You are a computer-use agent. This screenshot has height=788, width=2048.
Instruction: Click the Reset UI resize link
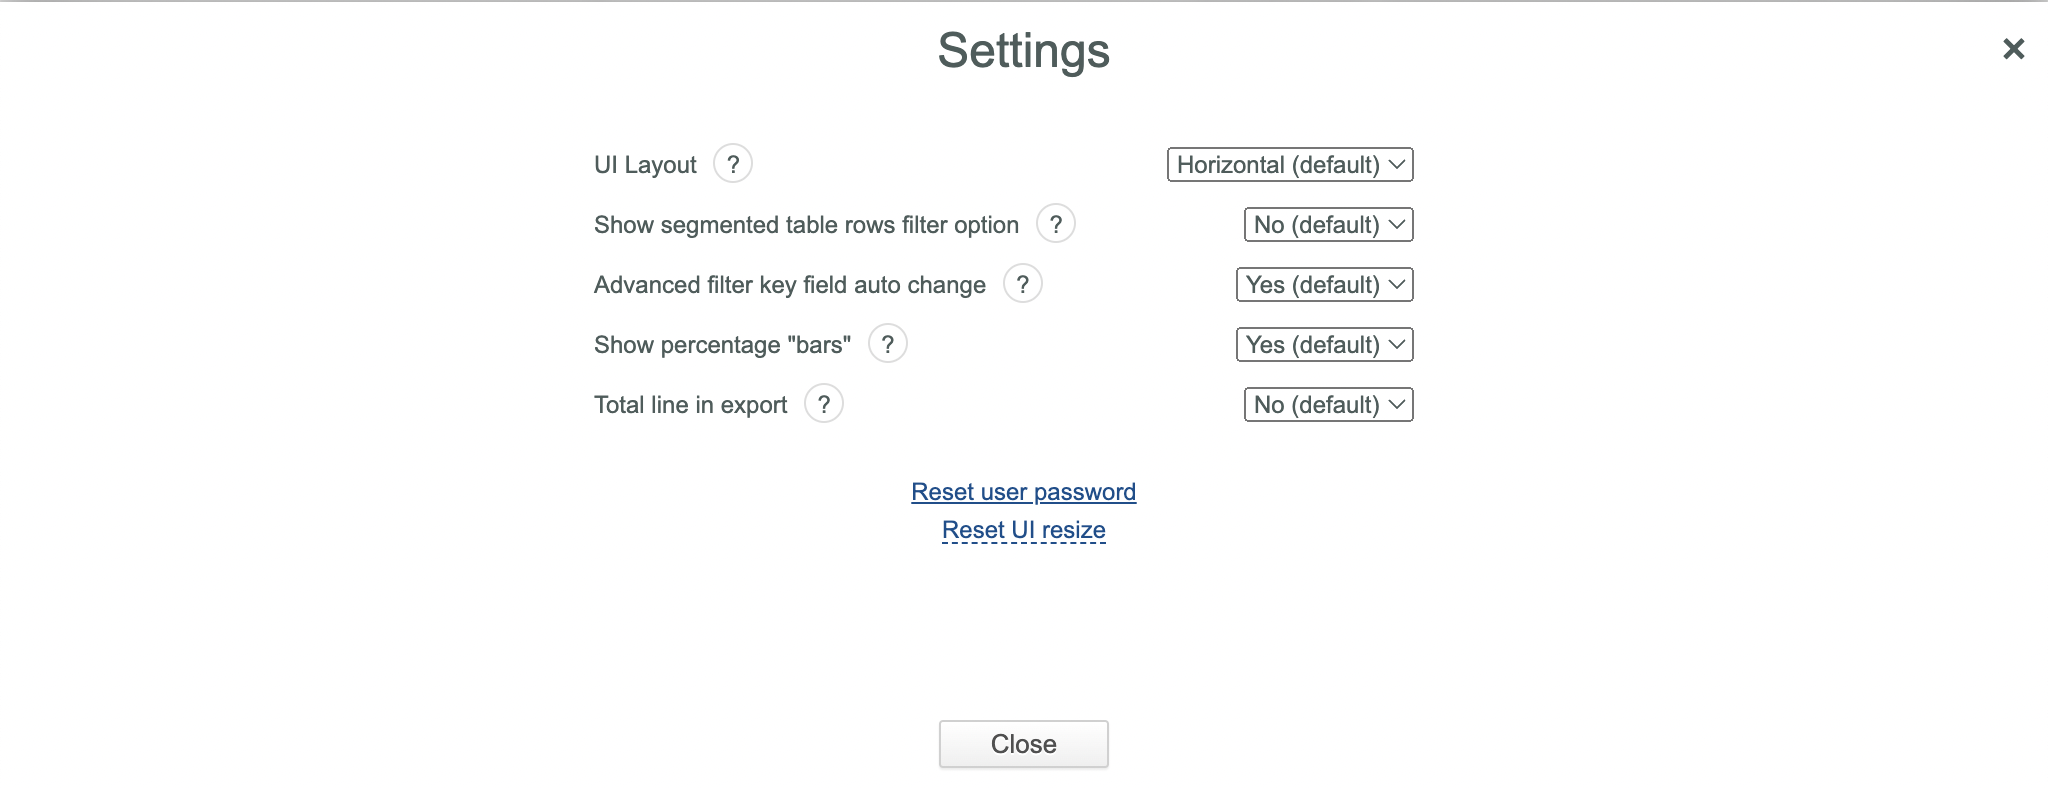coord(1024,530)
